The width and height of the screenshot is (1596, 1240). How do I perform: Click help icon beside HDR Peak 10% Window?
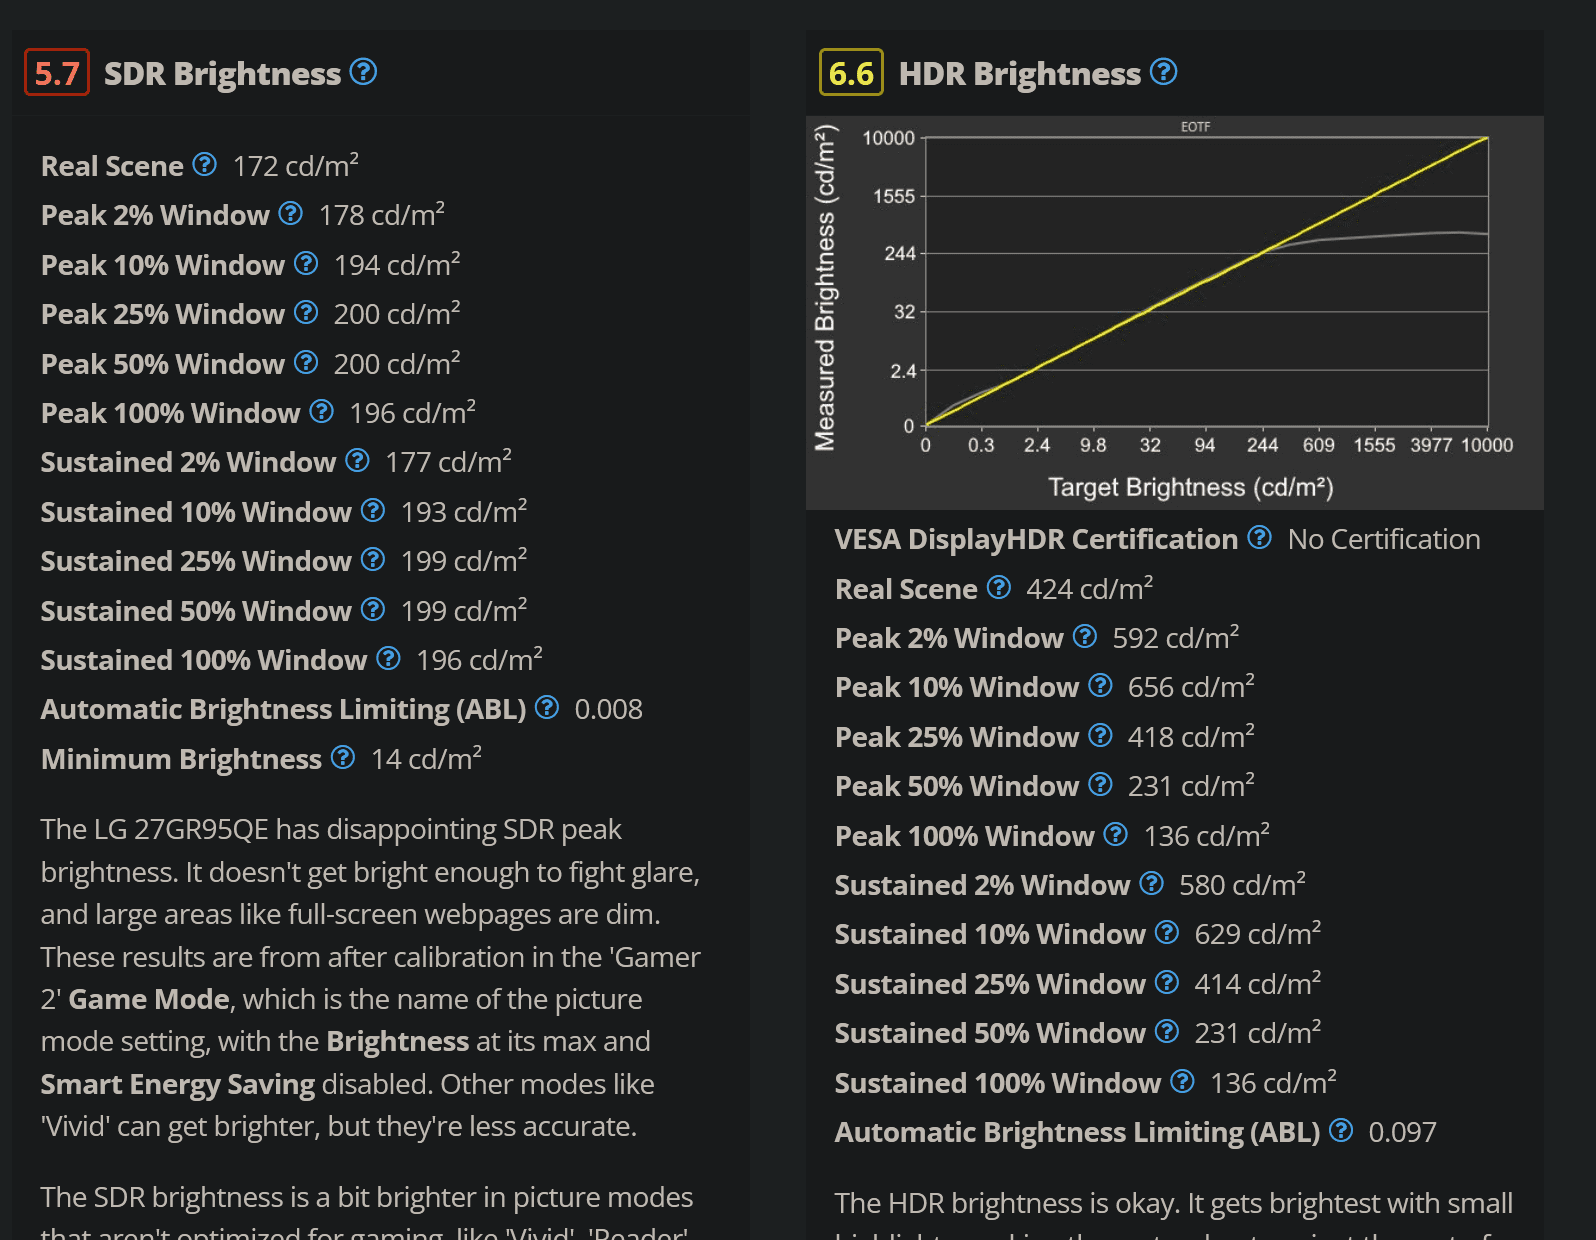click(x=1100, y=685)
